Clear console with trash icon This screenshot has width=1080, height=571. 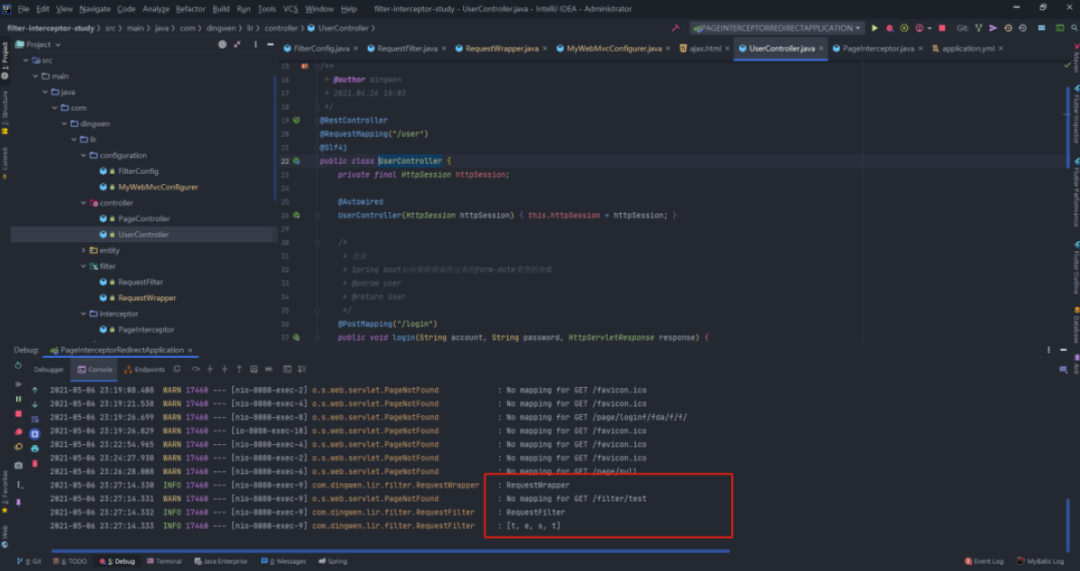pyautogui.click(x=35, y=464)
